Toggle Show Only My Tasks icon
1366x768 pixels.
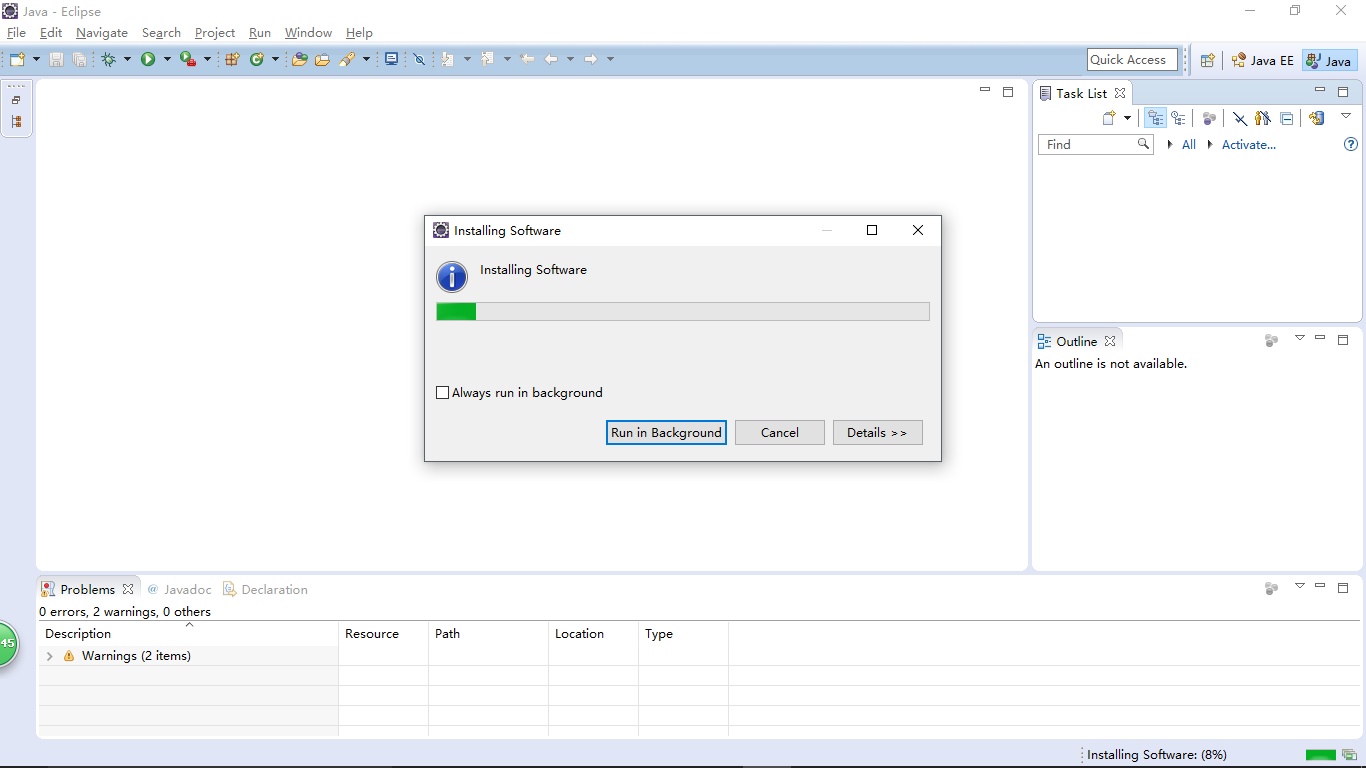tap(1263, 118)
